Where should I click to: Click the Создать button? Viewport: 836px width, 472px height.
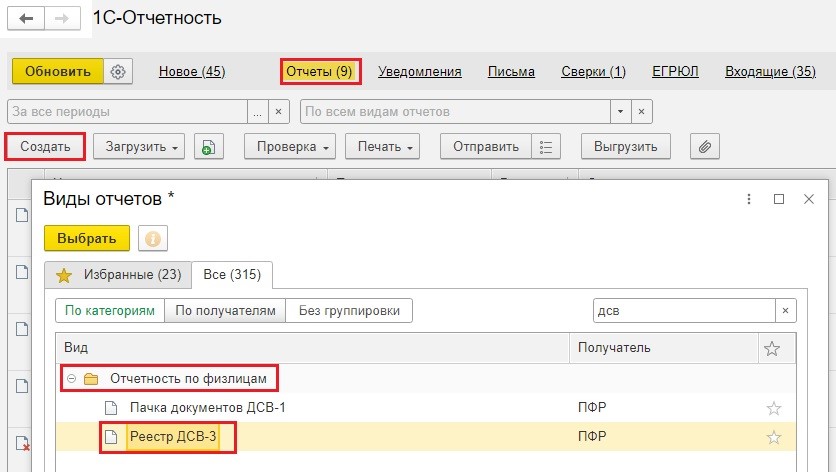coord(45,147)
